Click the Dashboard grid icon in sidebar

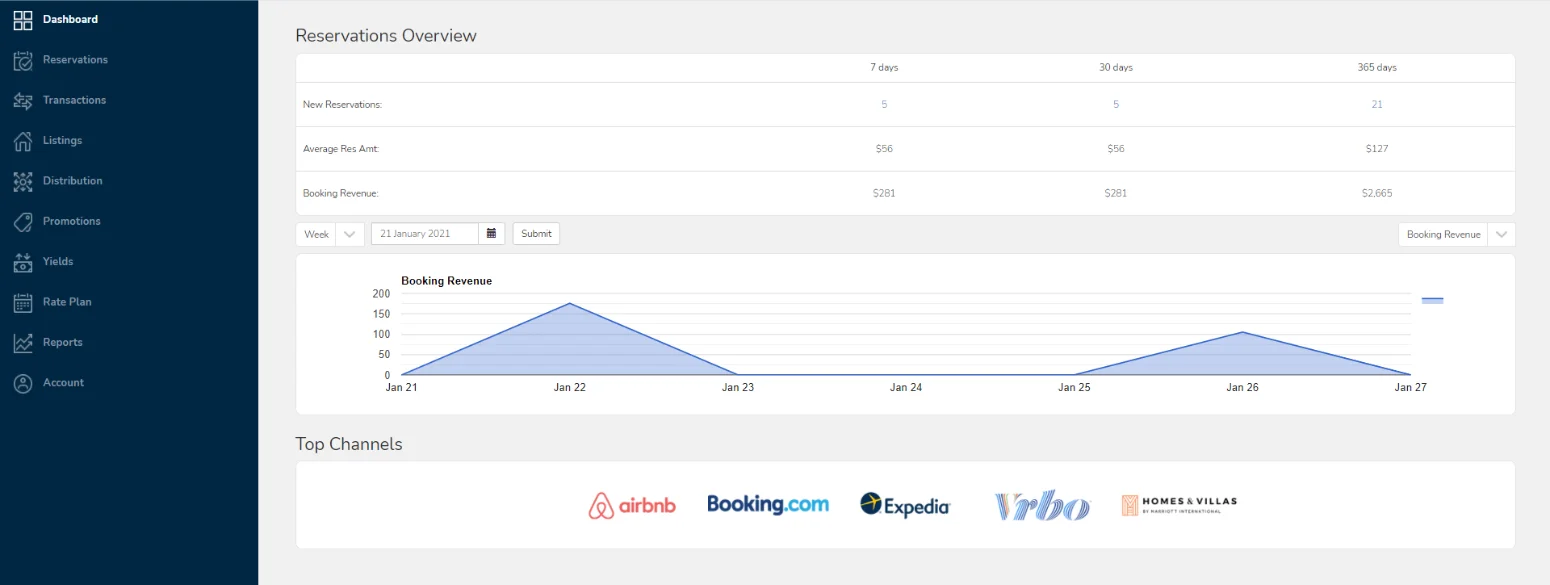[23, 20]
